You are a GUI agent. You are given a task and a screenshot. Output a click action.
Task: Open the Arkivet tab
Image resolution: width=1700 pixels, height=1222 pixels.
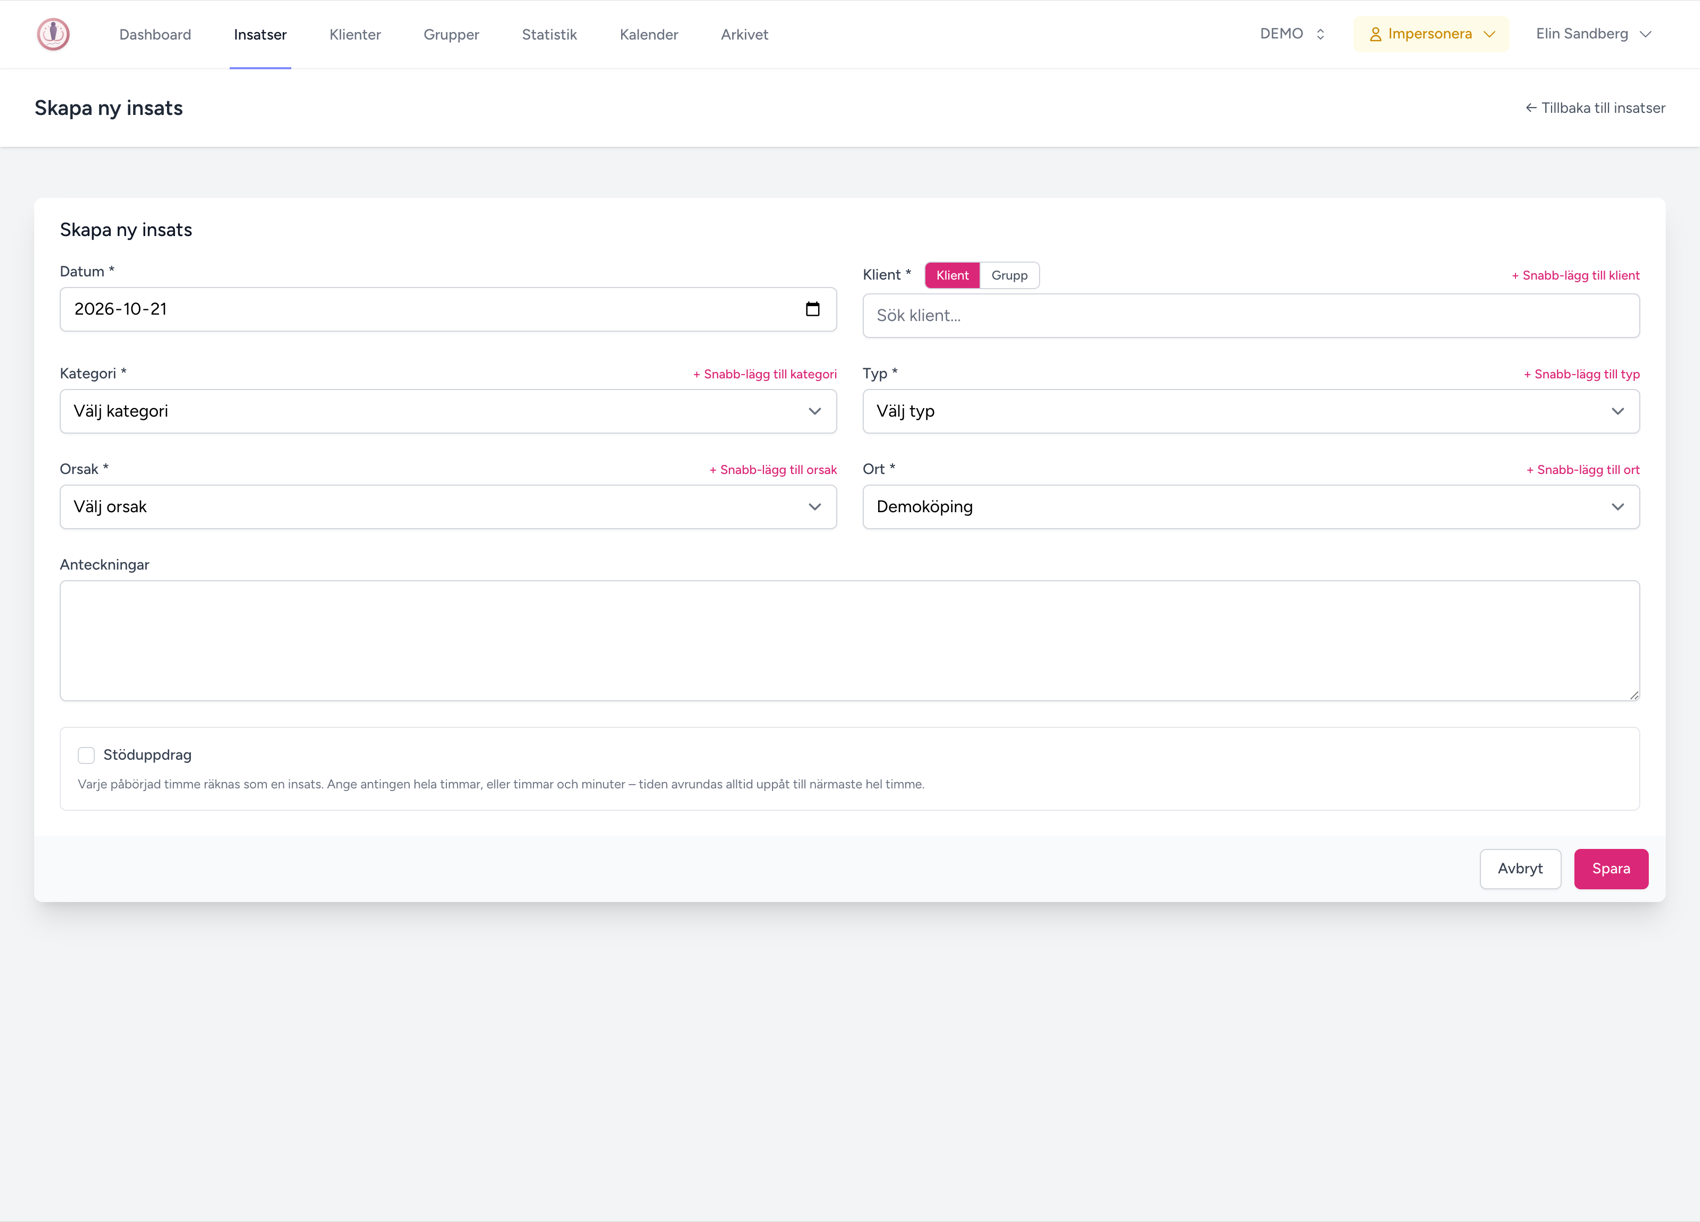pos(744,34)
